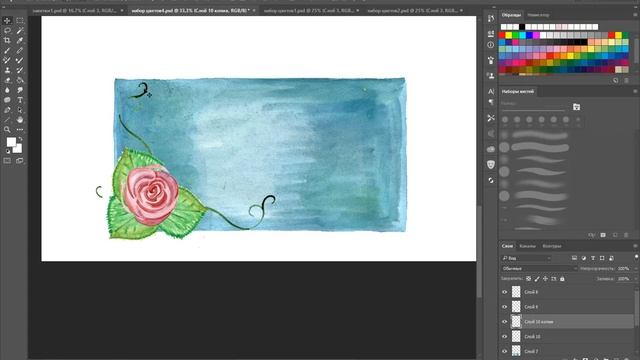640x360 pixels.
Task: Open blend mode dropdown in Layers
Action: [539, 269]
